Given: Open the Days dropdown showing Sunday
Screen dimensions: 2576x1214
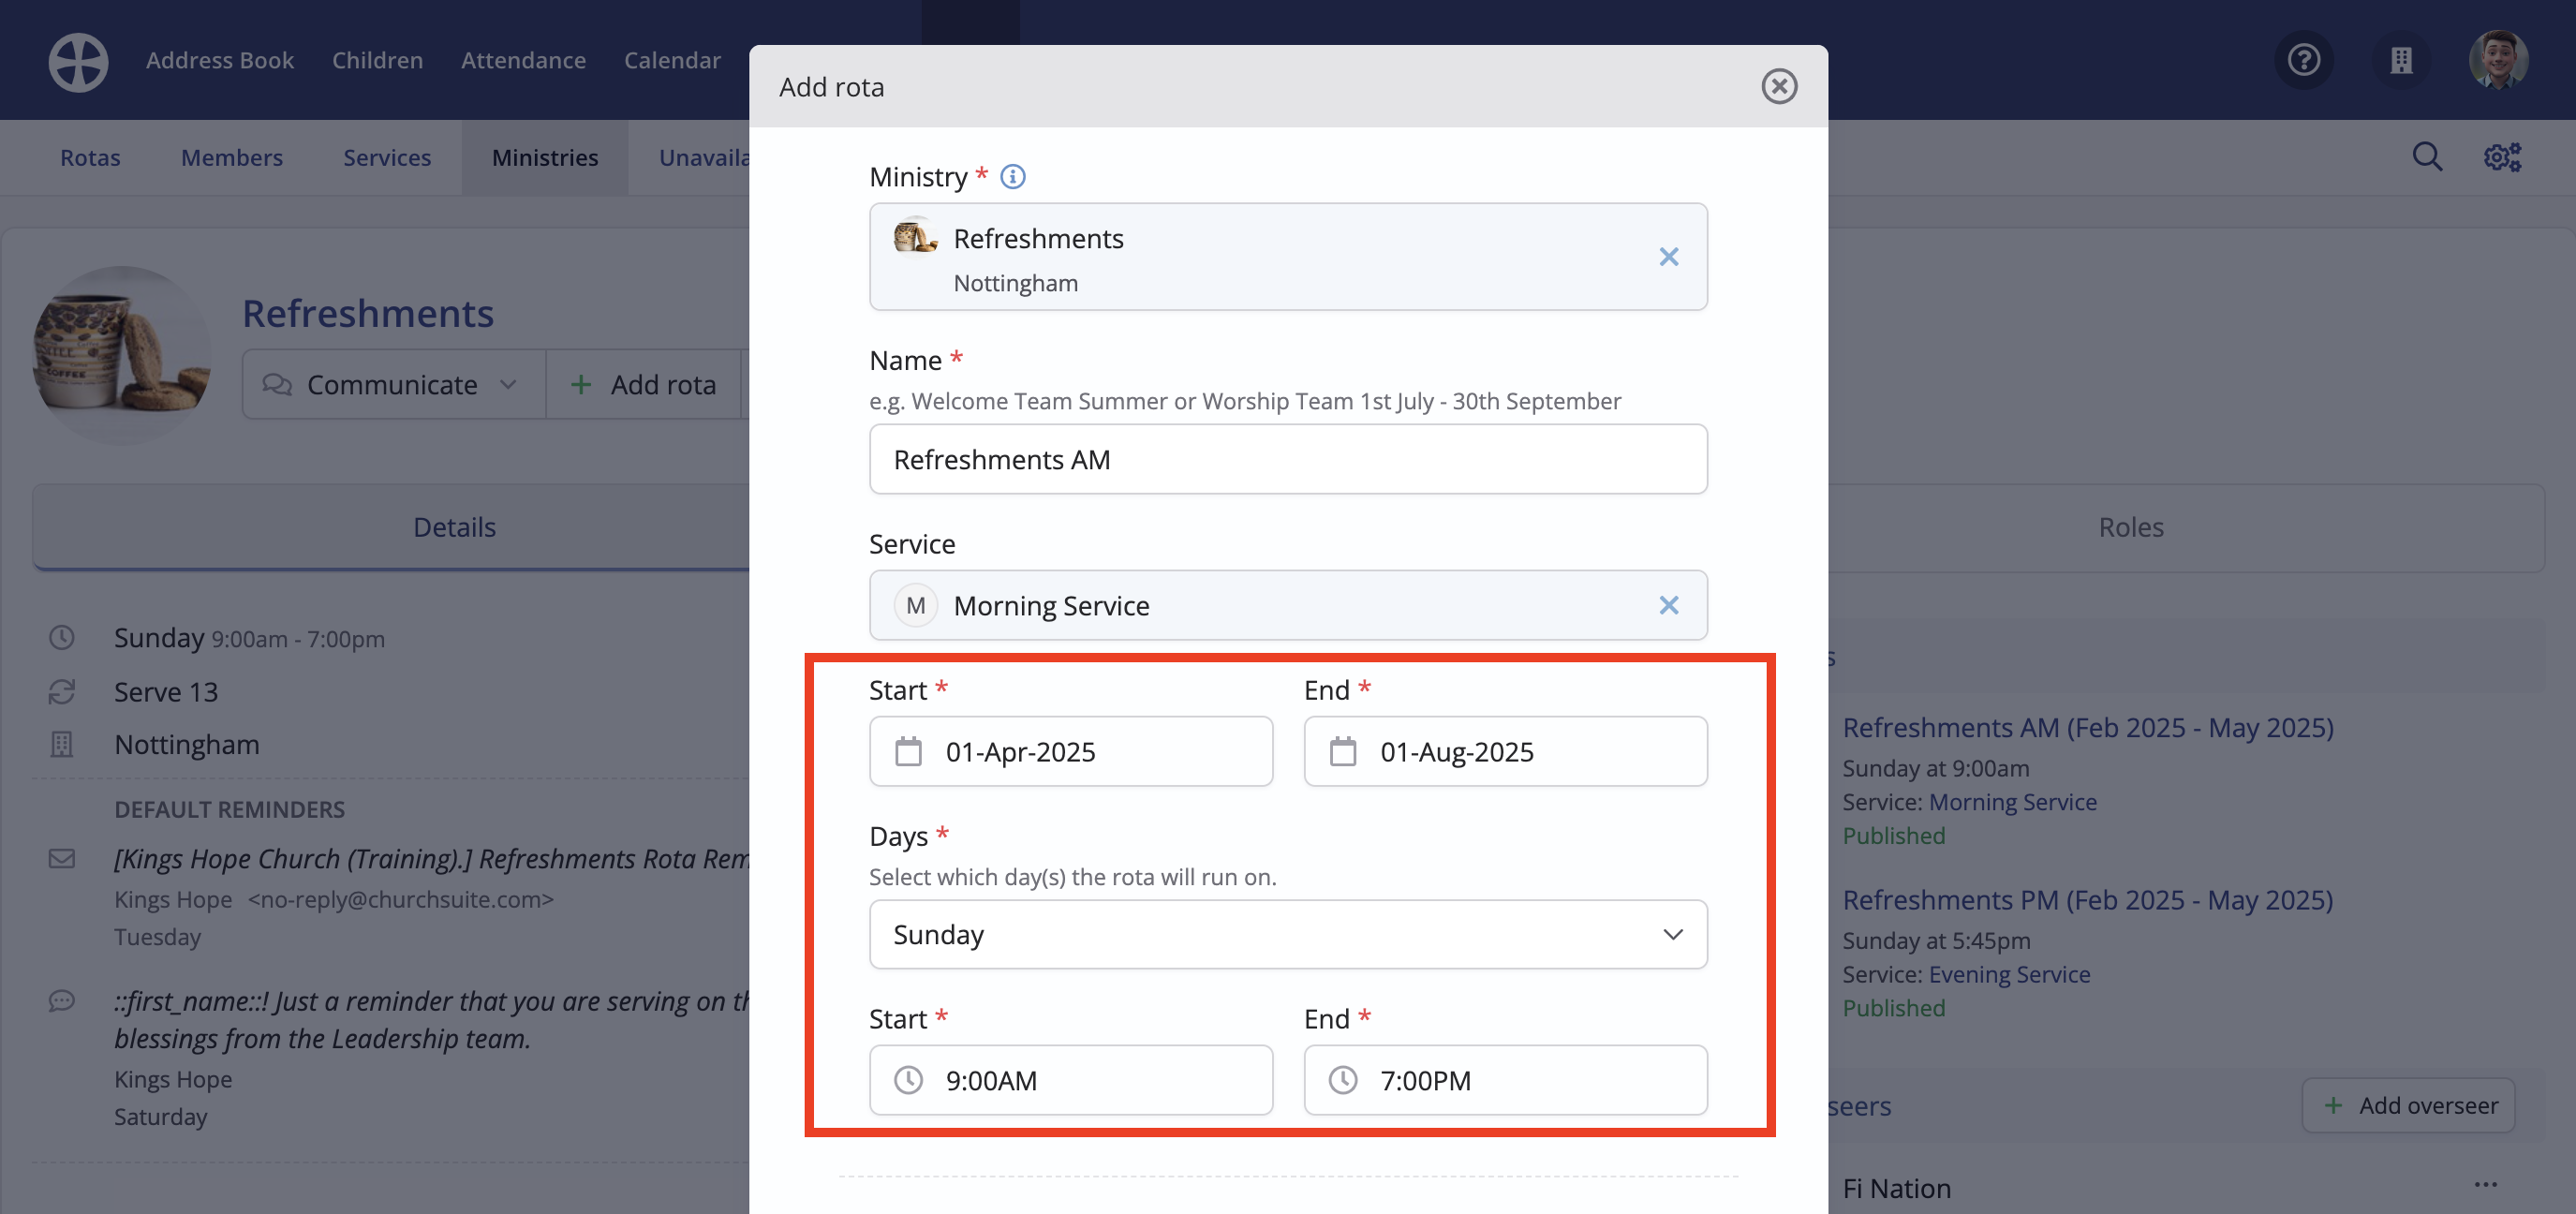Looking at the screenshot, I should tap(1288, 934).
